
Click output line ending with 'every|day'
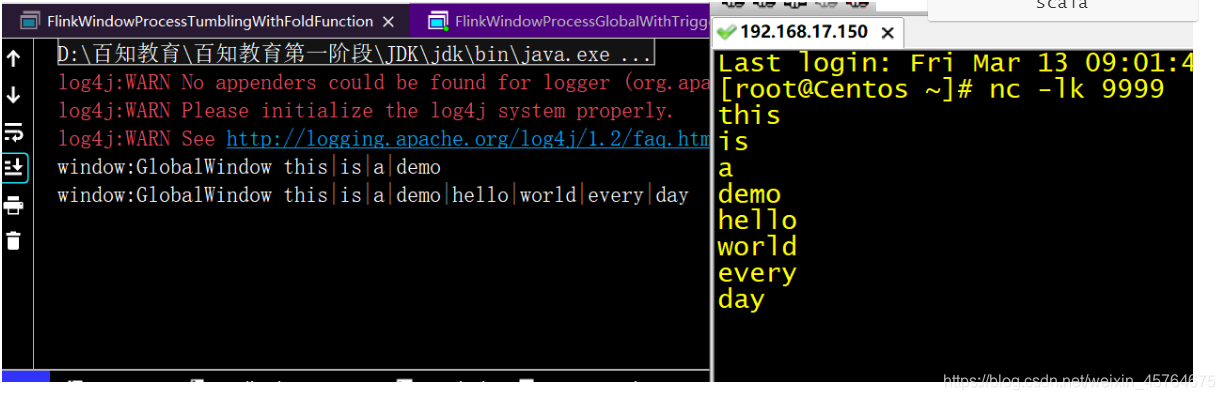[373, 194]
